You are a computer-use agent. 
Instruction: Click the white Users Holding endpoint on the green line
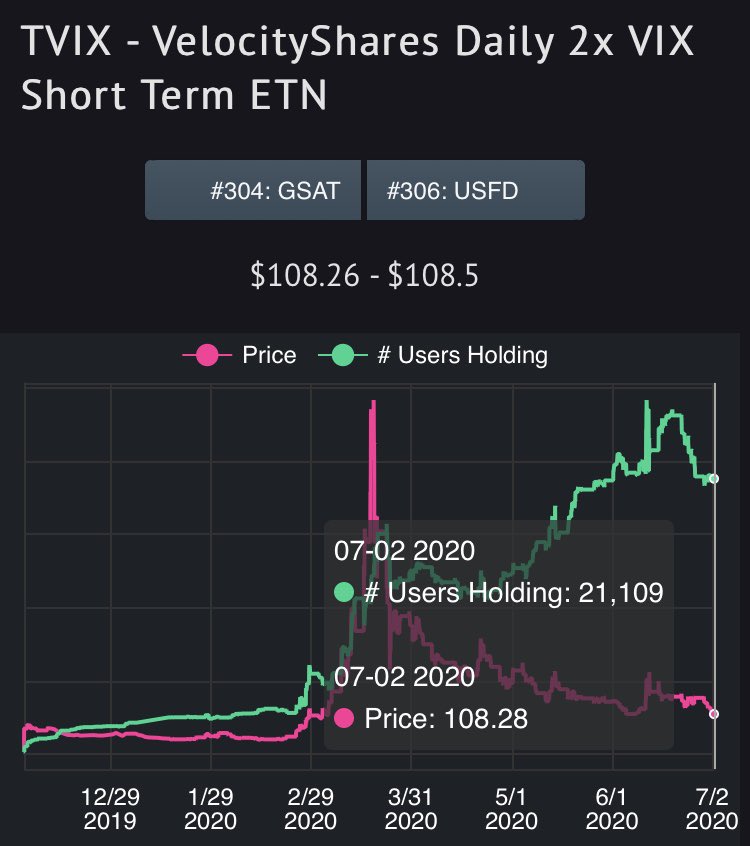(714, 479)
